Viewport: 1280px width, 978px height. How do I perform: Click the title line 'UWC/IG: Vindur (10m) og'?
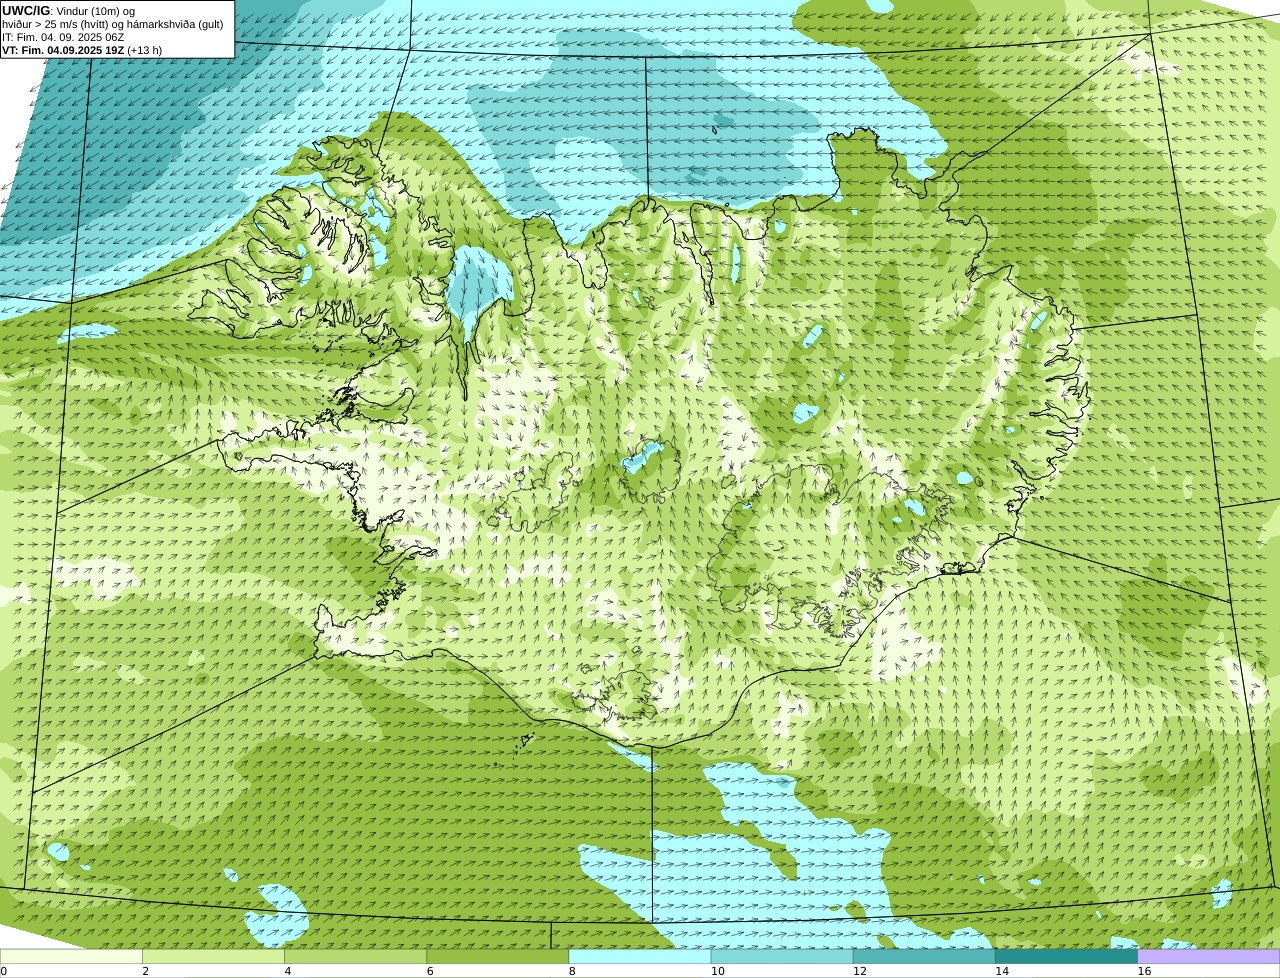tap(68, 10)
